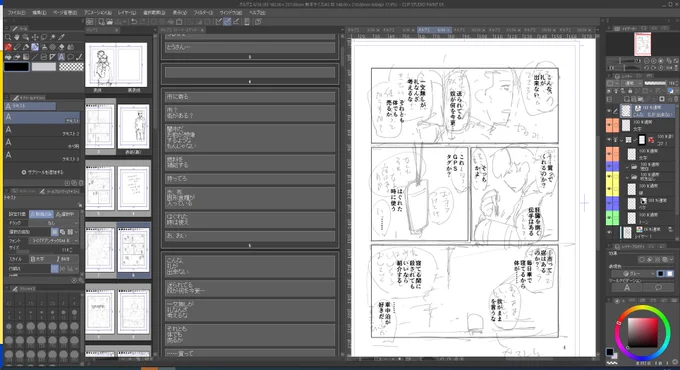Toggle visibility of blue-tagged ベタ layer
This screenshot has width=680, height=370.
point(609,203)
